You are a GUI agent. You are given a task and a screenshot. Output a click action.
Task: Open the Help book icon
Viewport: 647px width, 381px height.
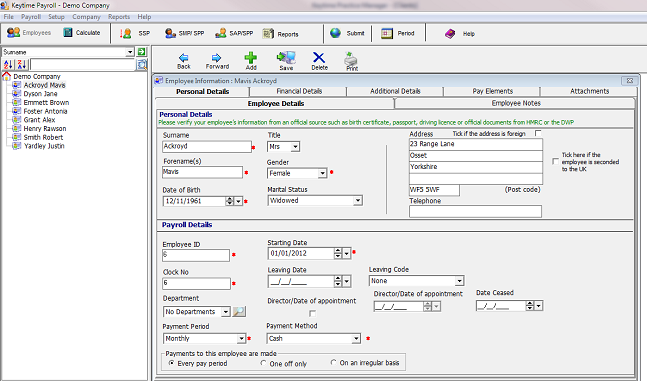pos(450,33)
